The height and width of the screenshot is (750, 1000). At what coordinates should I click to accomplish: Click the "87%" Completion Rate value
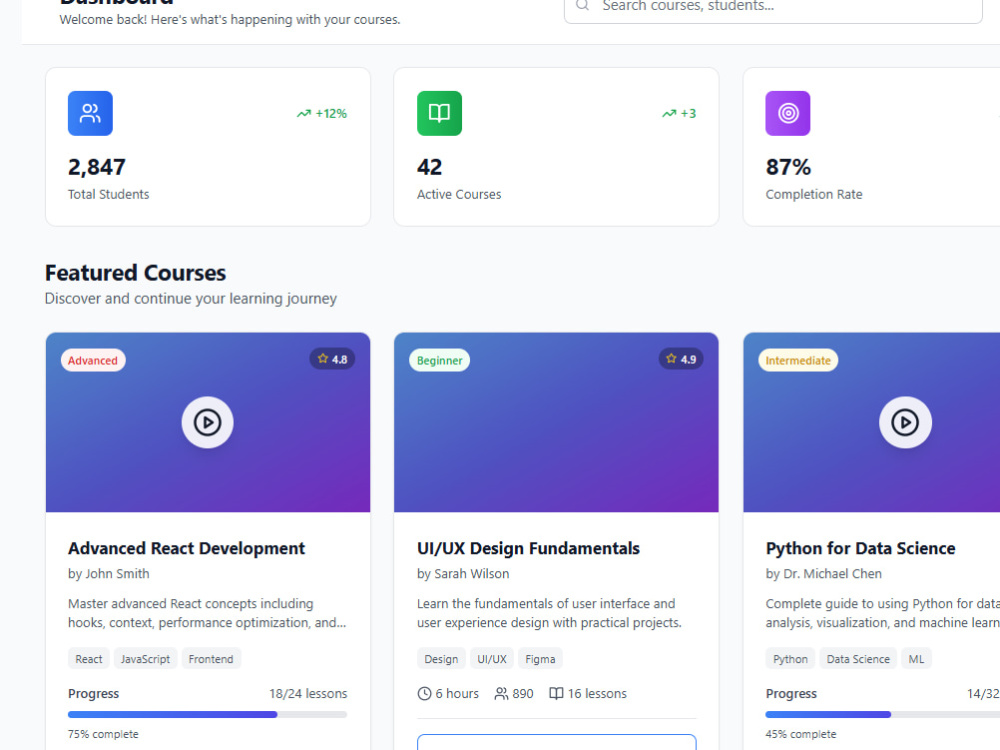(788, 167)
